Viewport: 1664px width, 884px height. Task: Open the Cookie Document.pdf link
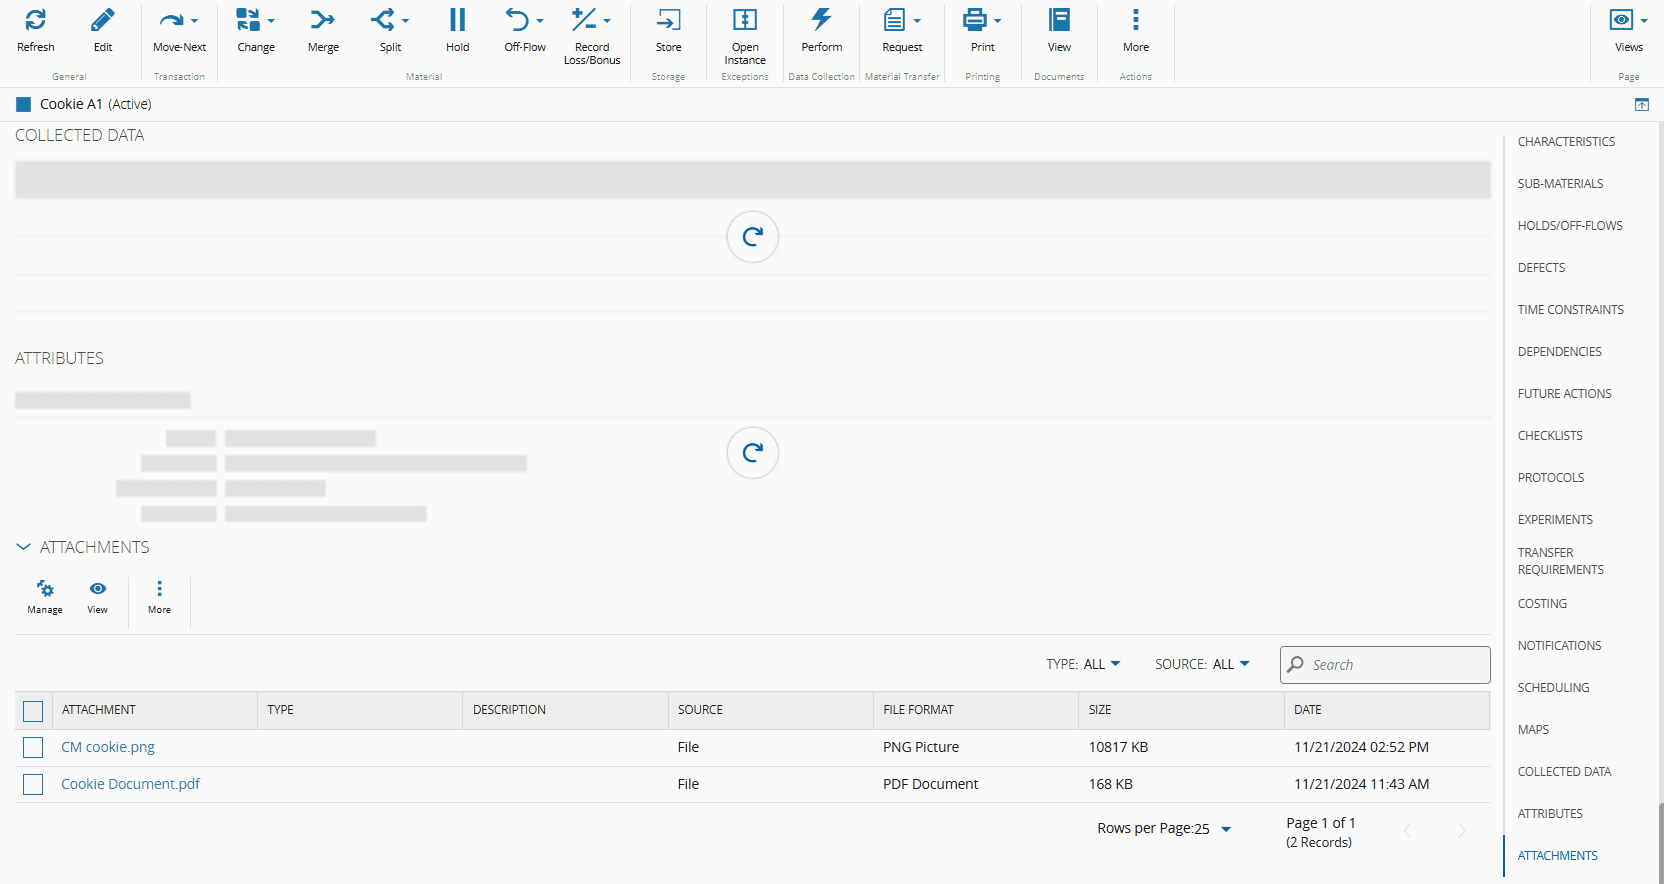pyautogui.click(x=130, y=784)
